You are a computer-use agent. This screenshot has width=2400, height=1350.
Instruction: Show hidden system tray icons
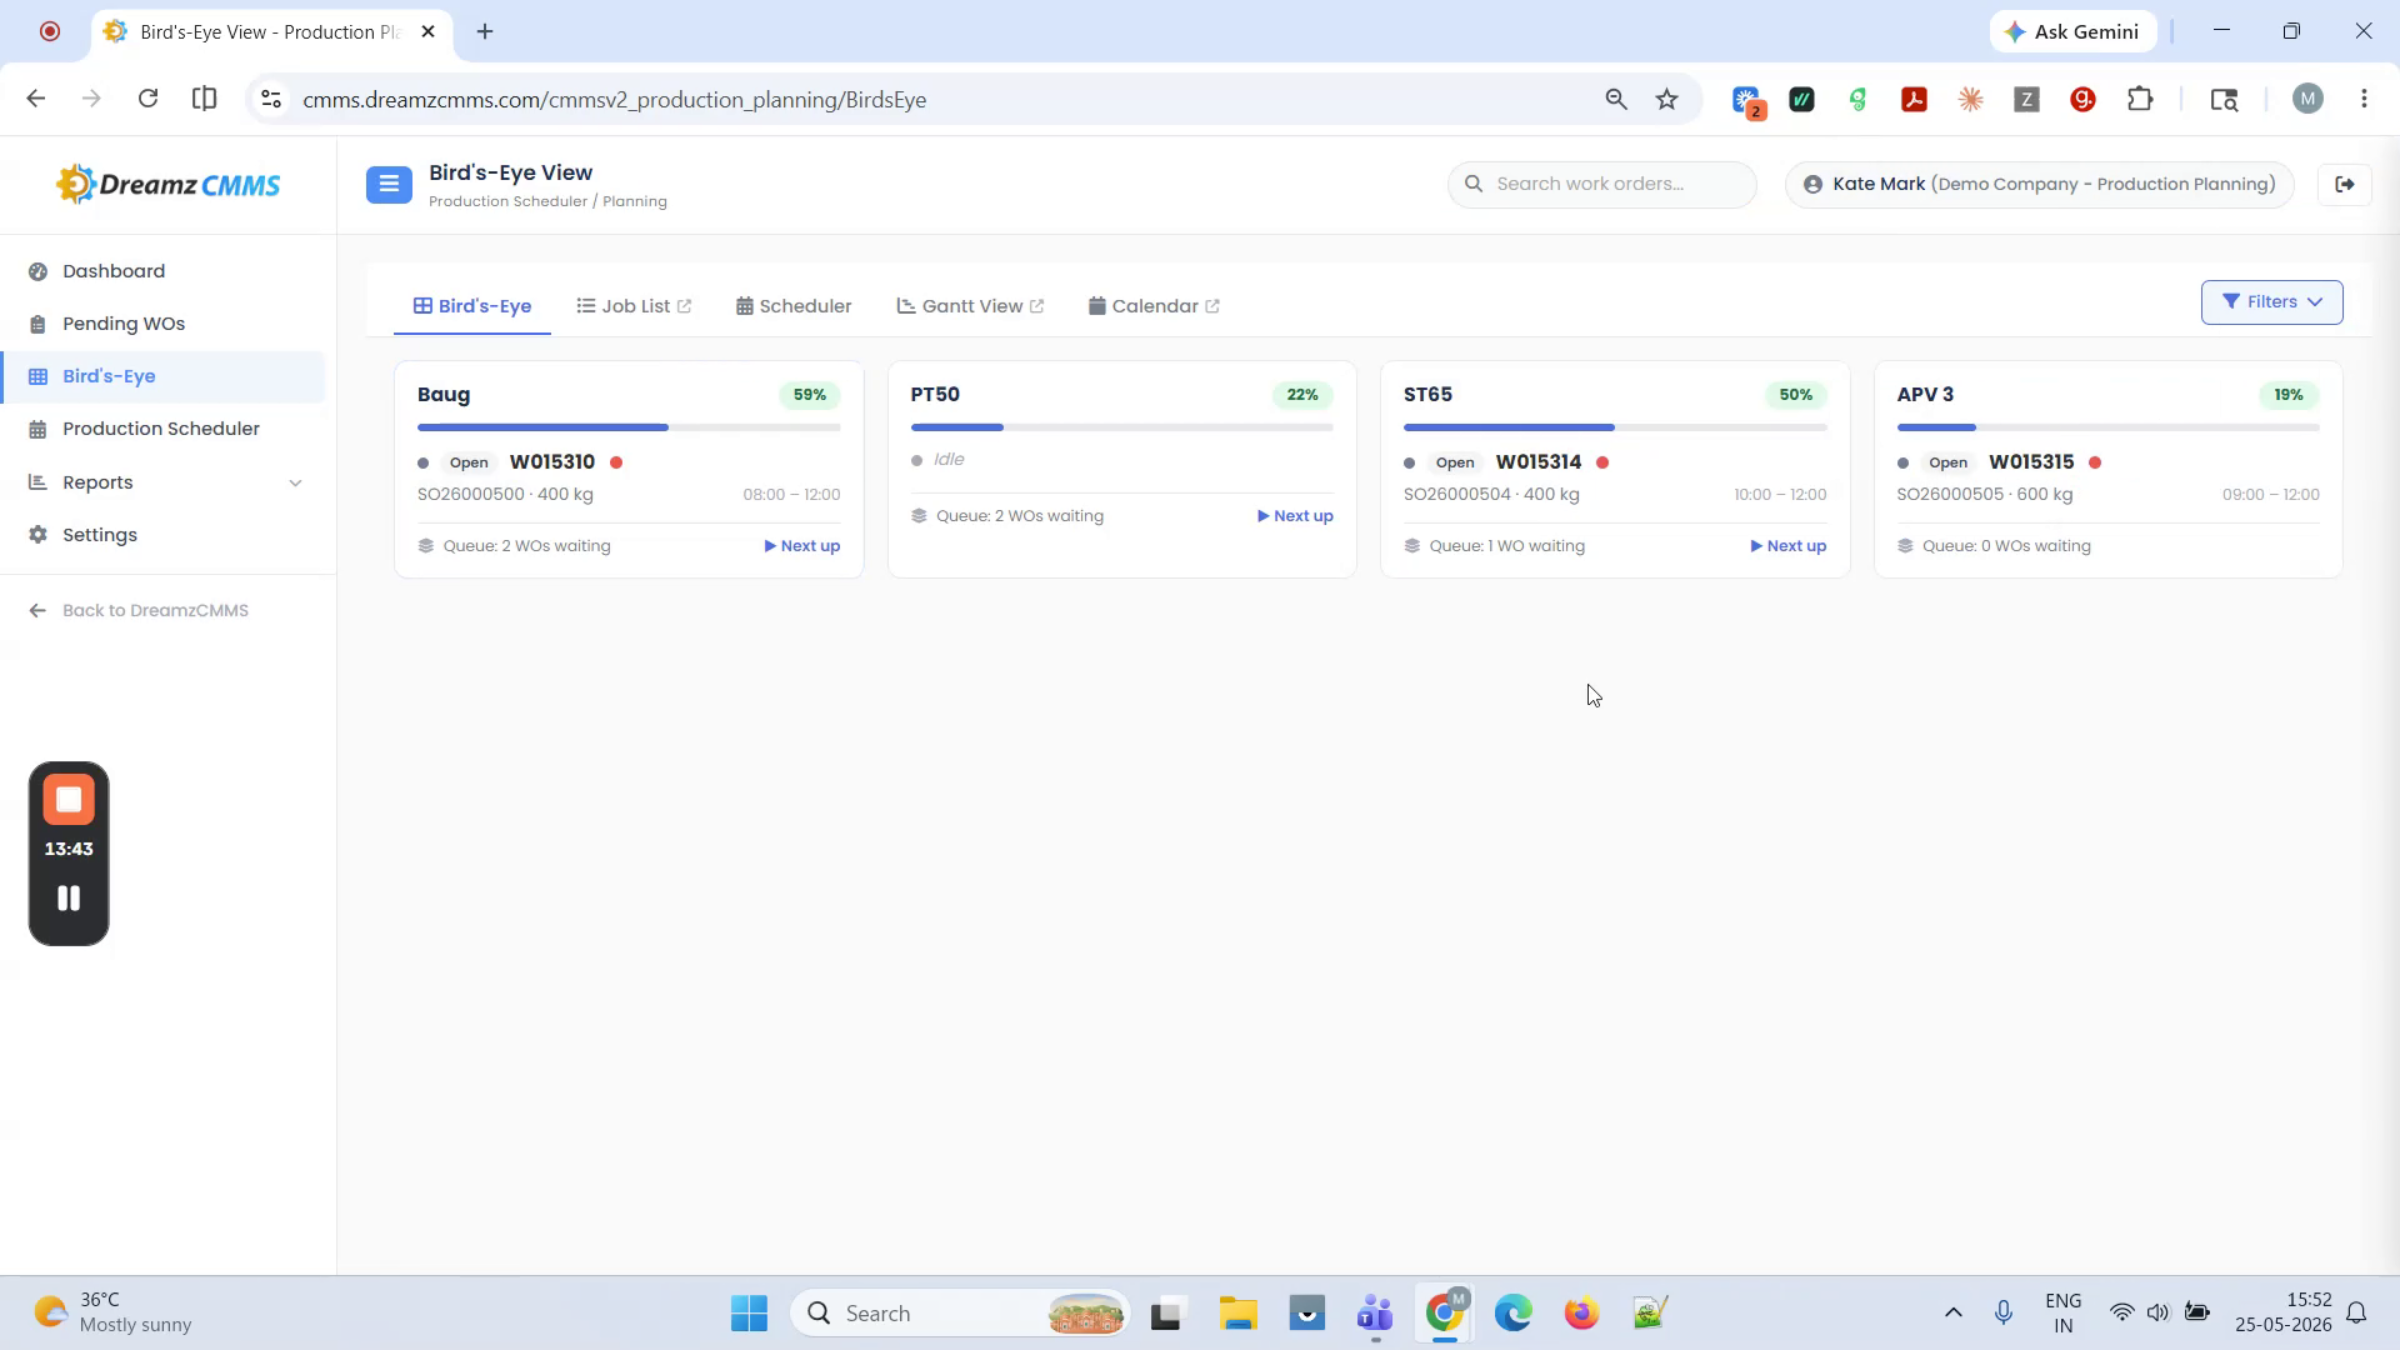coord(1953,1313)
